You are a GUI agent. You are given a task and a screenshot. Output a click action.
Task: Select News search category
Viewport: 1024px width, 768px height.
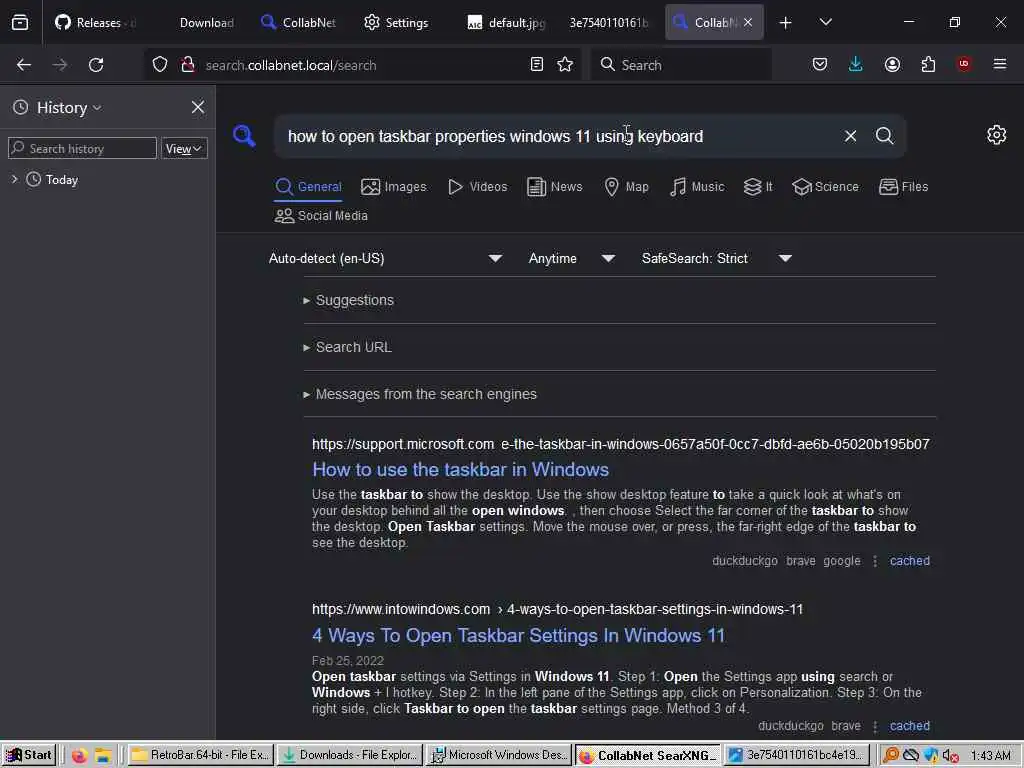[554, 187]
